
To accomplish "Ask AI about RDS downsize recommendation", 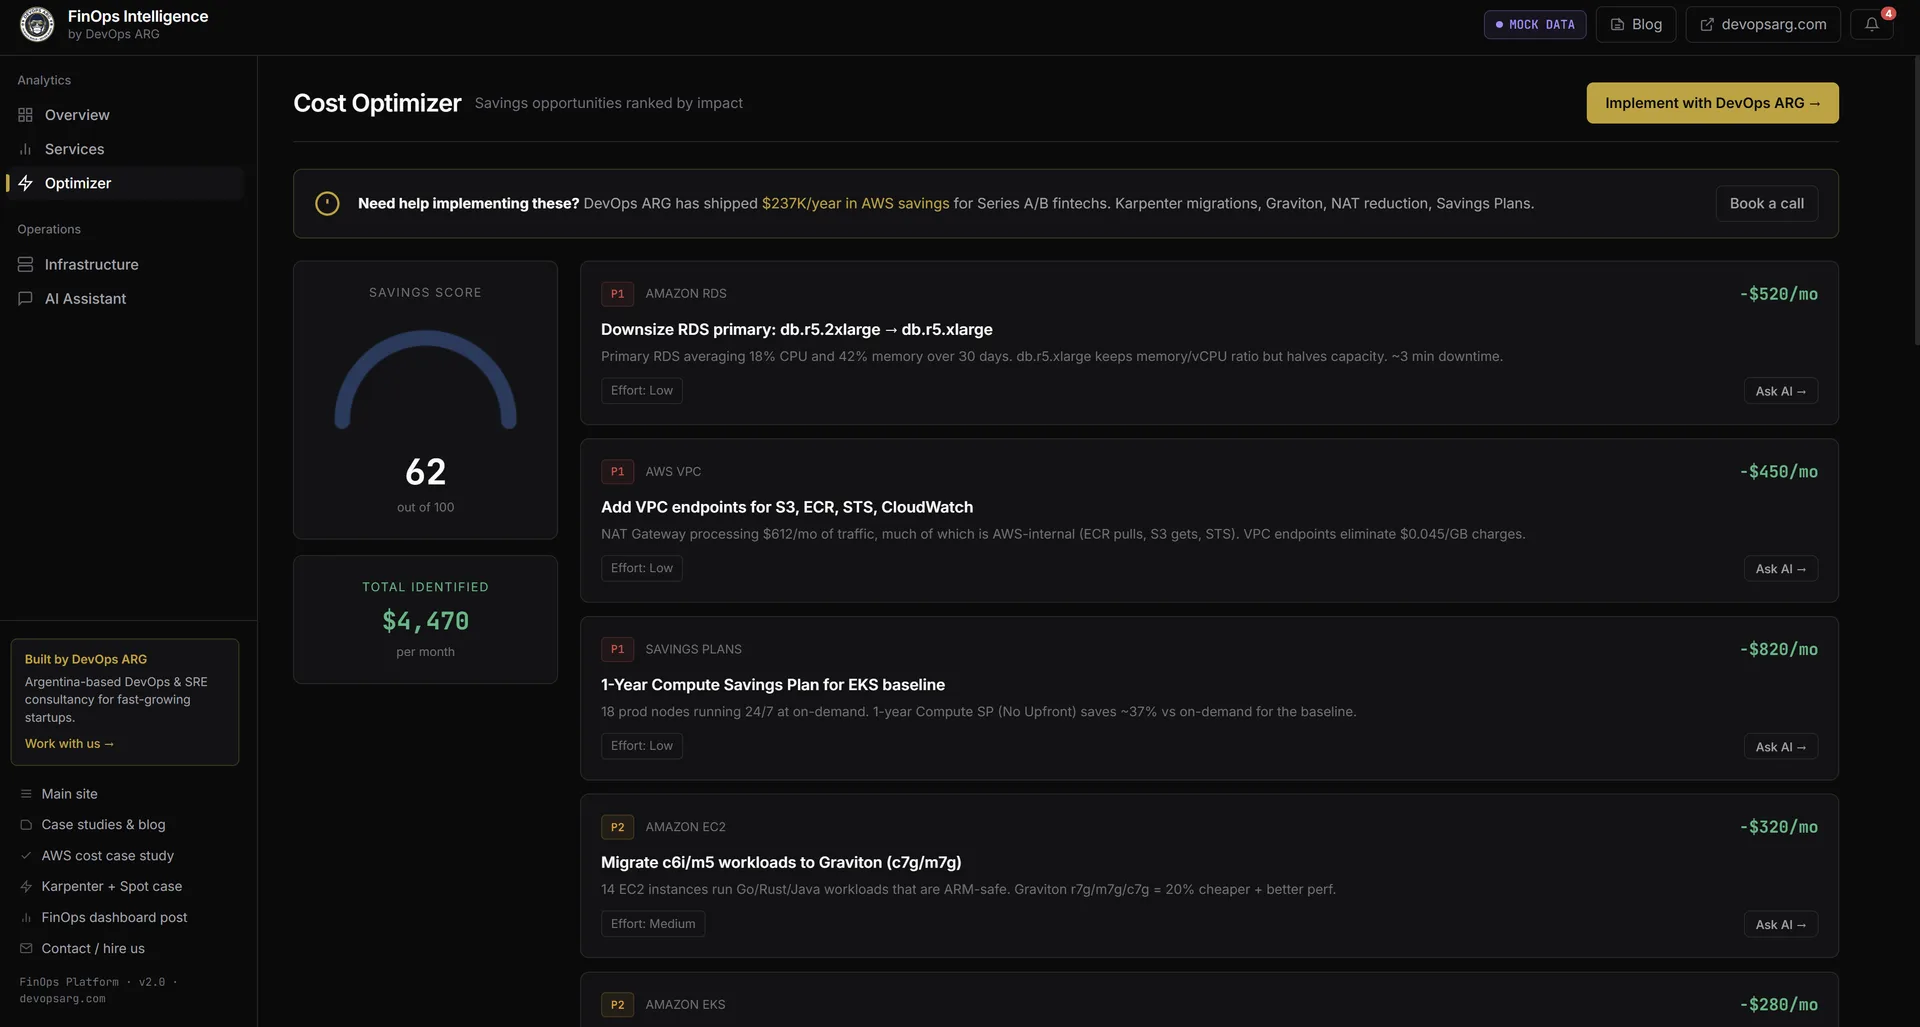I will (x=1781, y=392).
